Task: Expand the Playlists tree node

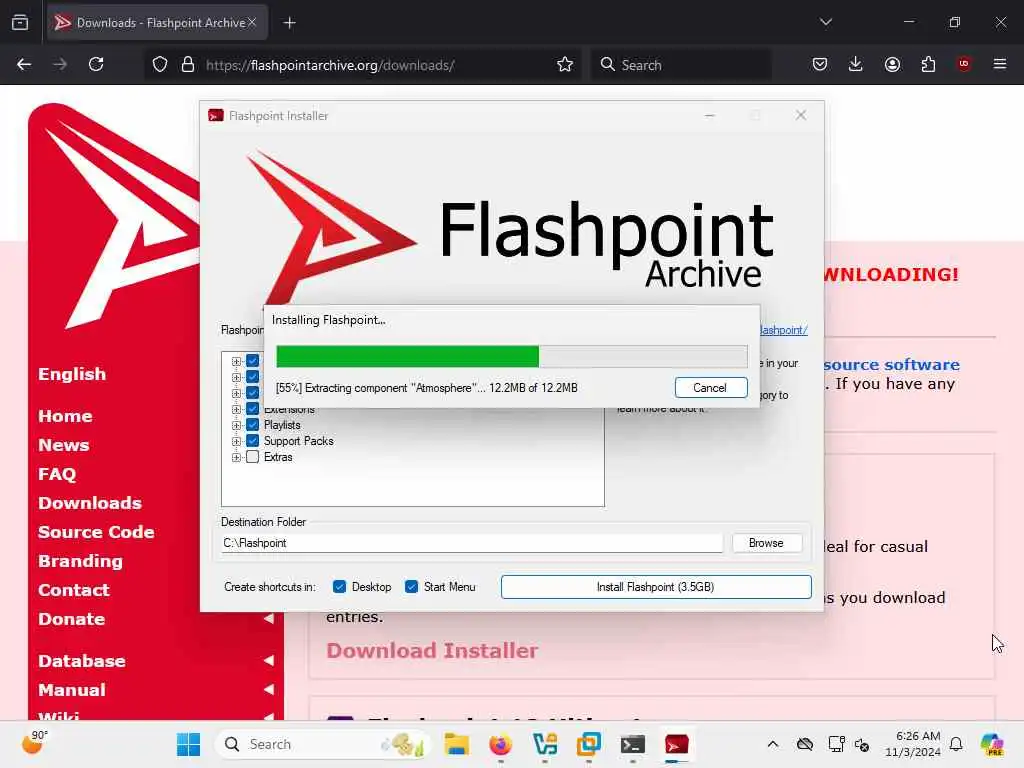Action: point(236,425)
